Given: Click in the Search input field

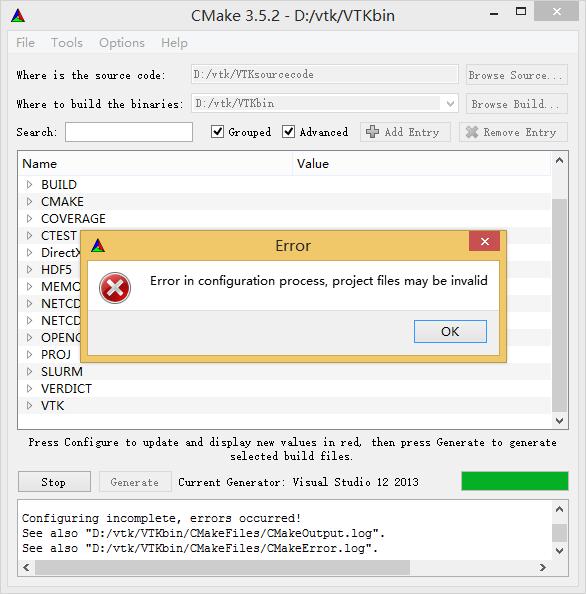Looking at the screenshot, I should pos(129,132).
